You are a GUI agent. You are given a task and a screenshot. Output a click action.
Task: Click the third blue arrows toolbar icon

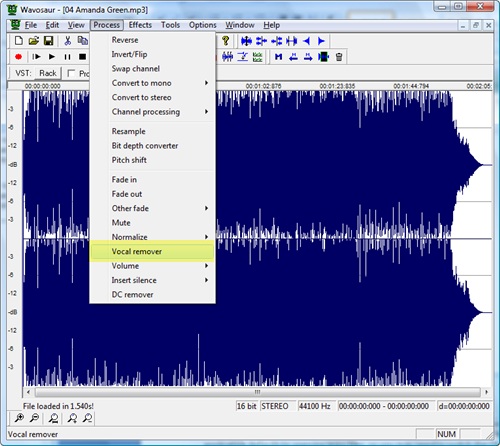pos(276,41)
